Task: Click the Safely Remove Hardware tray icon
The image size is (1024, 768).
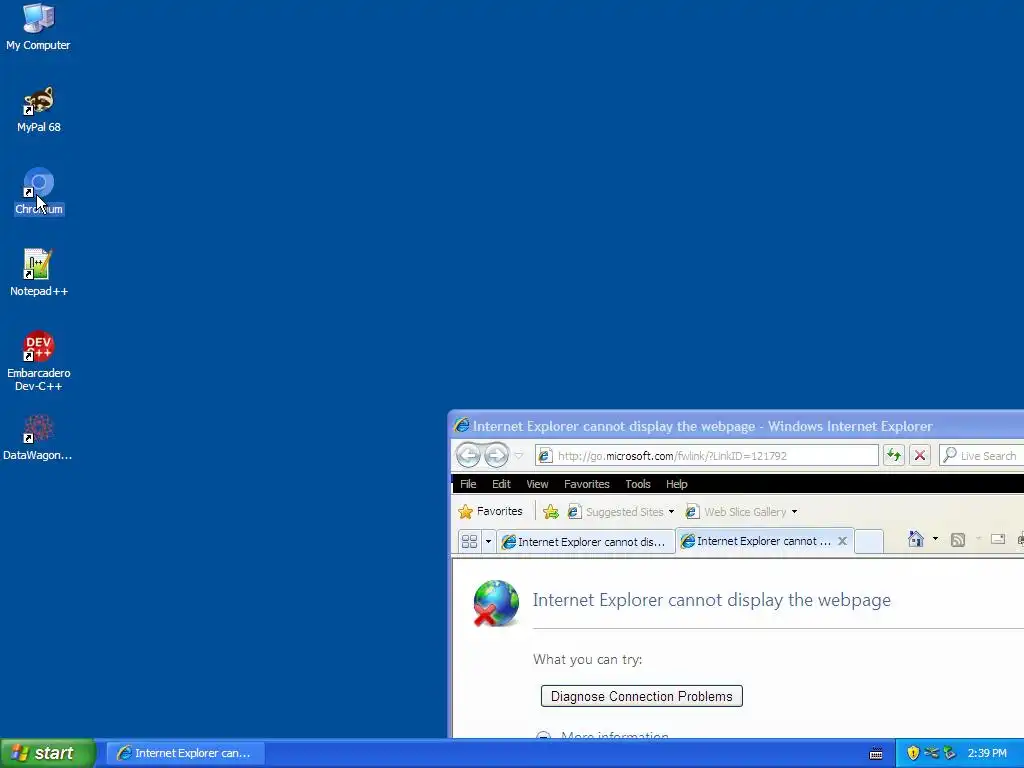Action: [x=949, y=753]
